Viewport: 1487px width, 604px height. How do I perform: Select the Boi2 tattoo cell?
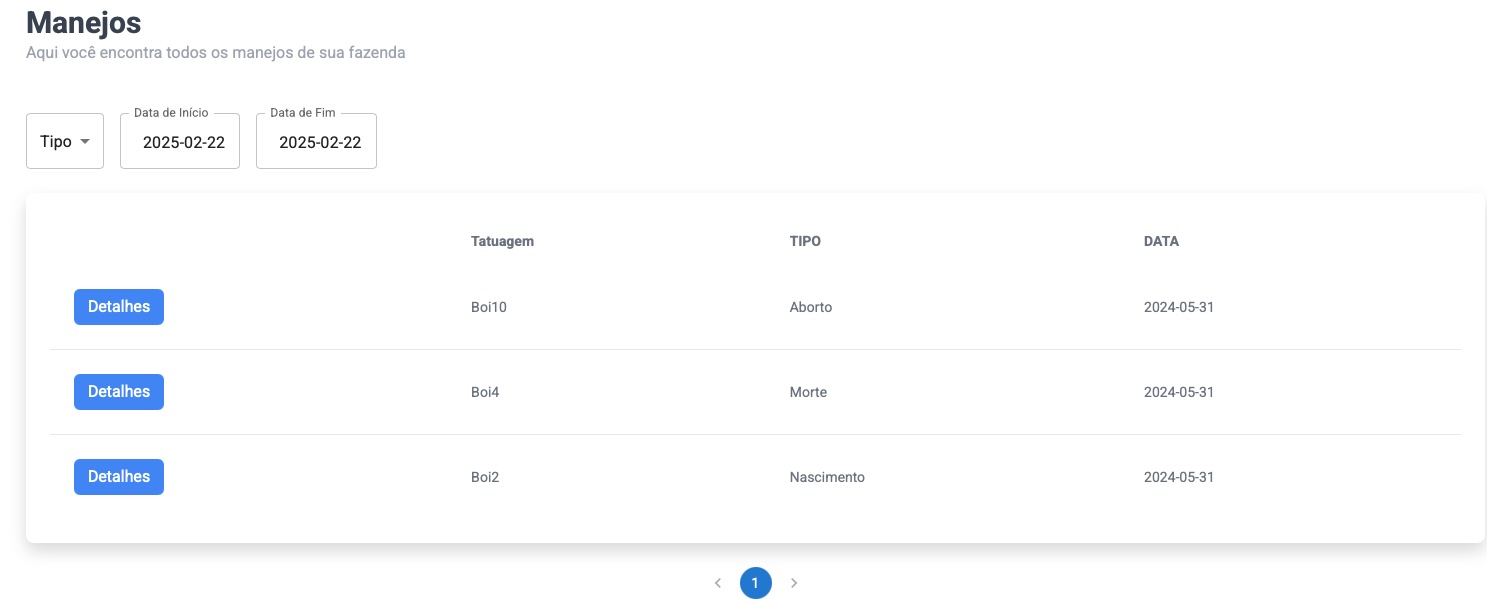pyautogui.click(x=485, y=477)
